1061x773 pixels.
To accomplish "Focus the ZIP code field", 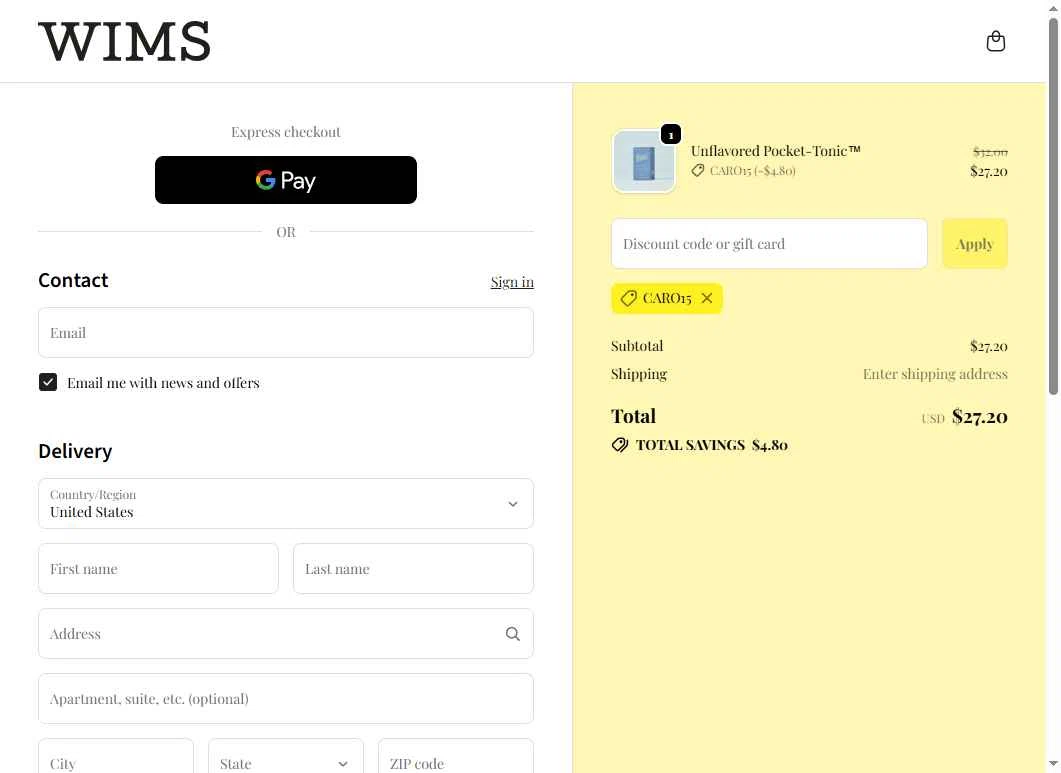I will [x=455, y=757].
